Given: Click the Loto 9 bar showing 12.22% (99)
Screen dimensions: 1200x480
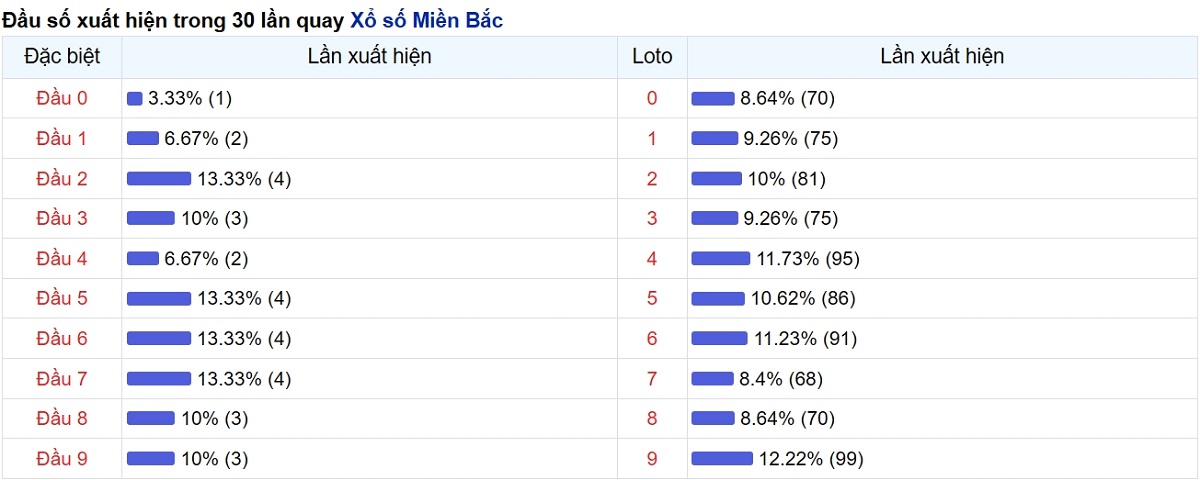Looking at the screenshot, I should click(722, 458).
